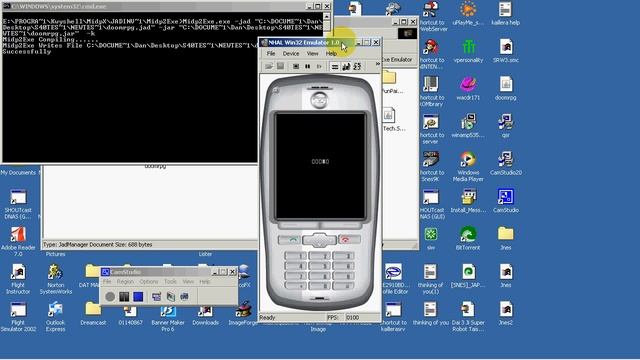Click keypad key 7 on the phone
The height and width of the screenshot is (360, 640).
tap(296, 276)
